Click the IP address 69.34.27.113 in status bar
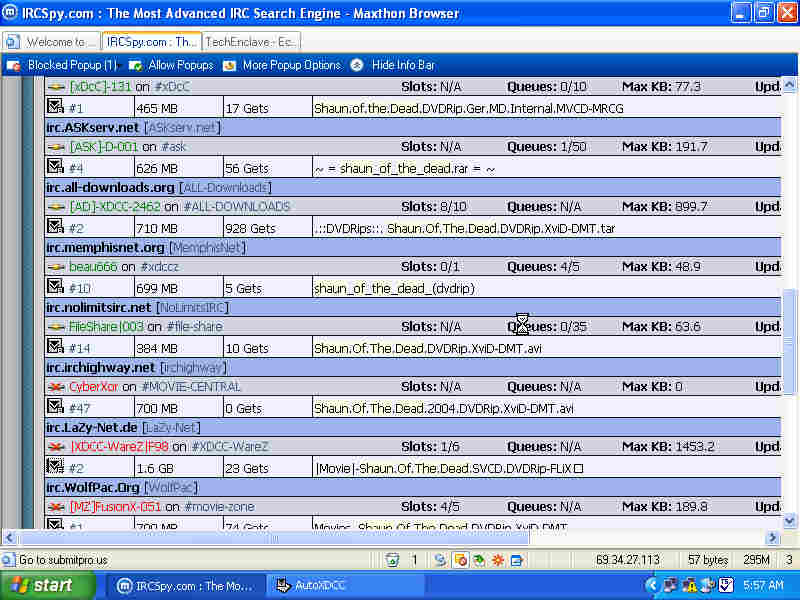 (x=628, y=560)
